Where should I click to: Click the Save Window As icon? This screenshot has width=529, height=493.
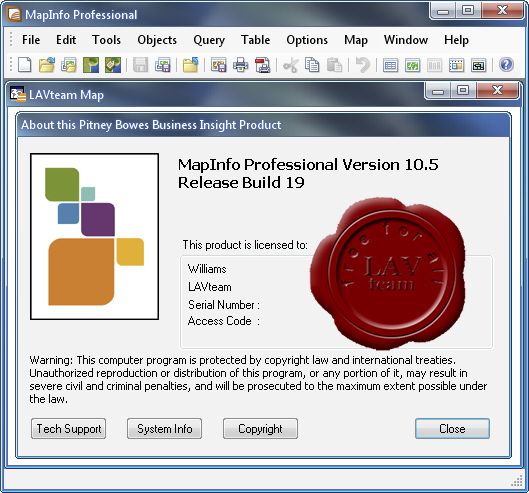(219, 64)
